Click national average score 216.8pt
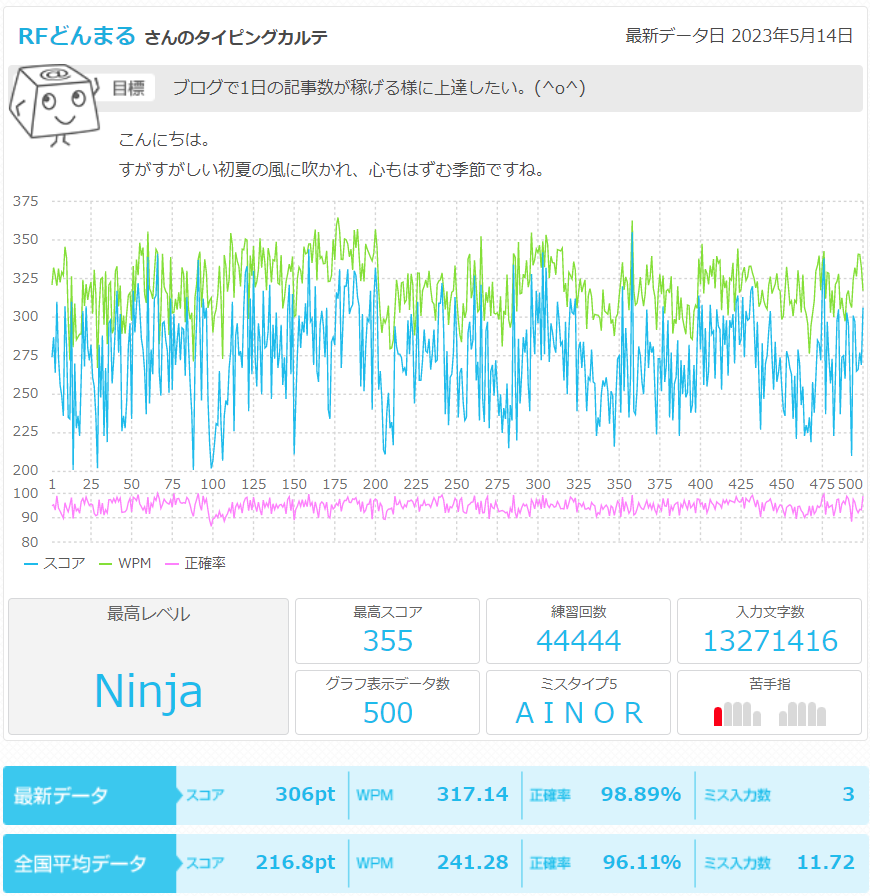This screenshot has width=870, height=896. pos(296,862)
